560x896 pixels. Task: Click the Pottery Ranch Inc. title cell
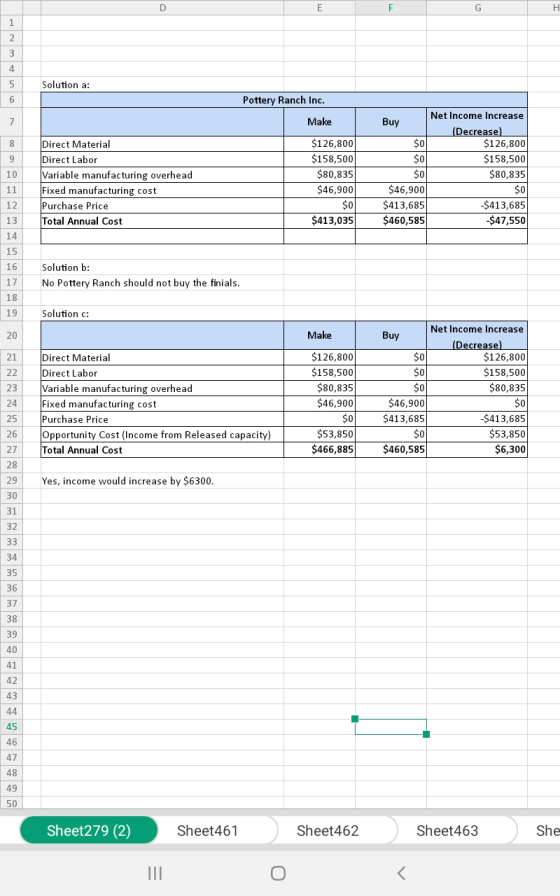pos(284,100)
